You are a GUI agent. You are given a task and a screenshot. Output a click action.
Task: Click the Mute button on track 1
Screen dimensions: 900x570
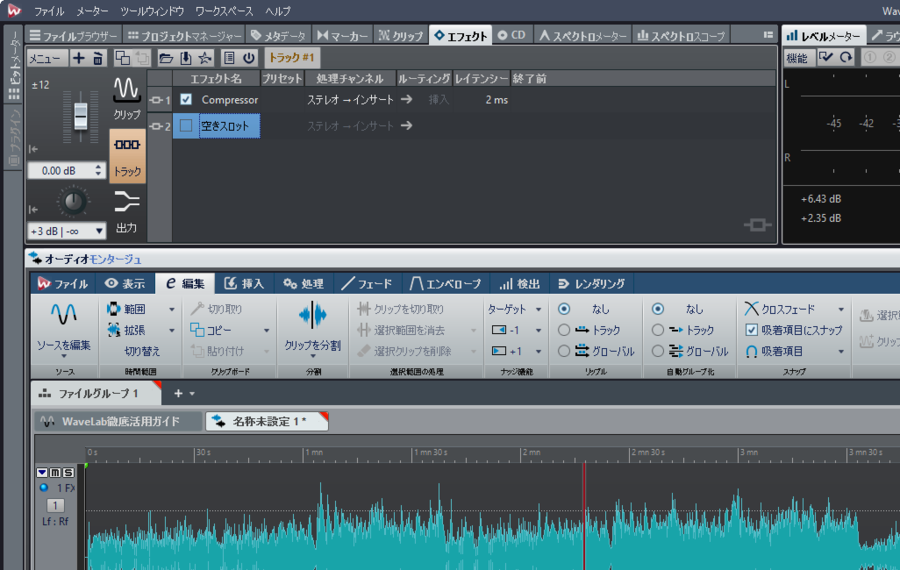[55, 472]
